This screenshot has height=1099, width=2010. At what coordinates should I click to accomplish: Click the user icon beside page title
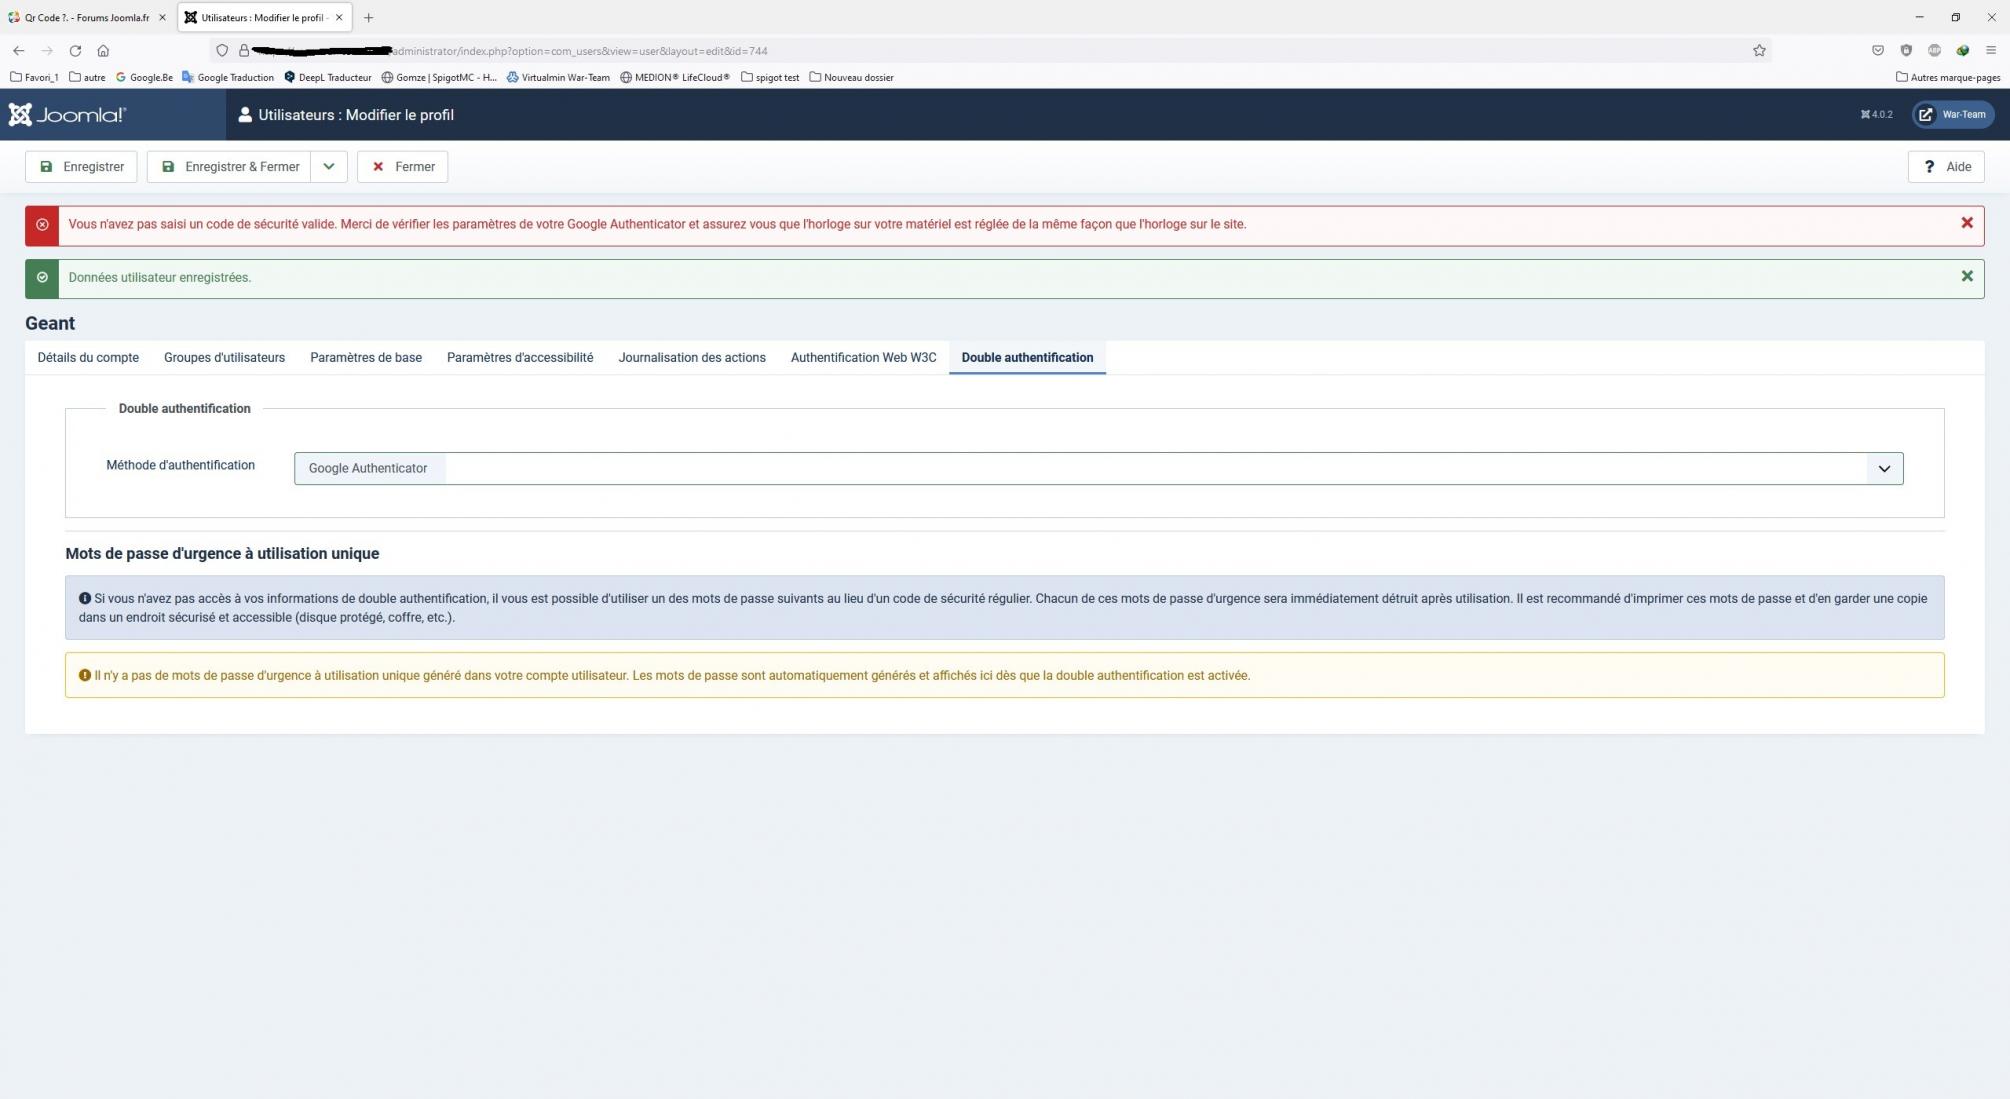tap(245, 115)
